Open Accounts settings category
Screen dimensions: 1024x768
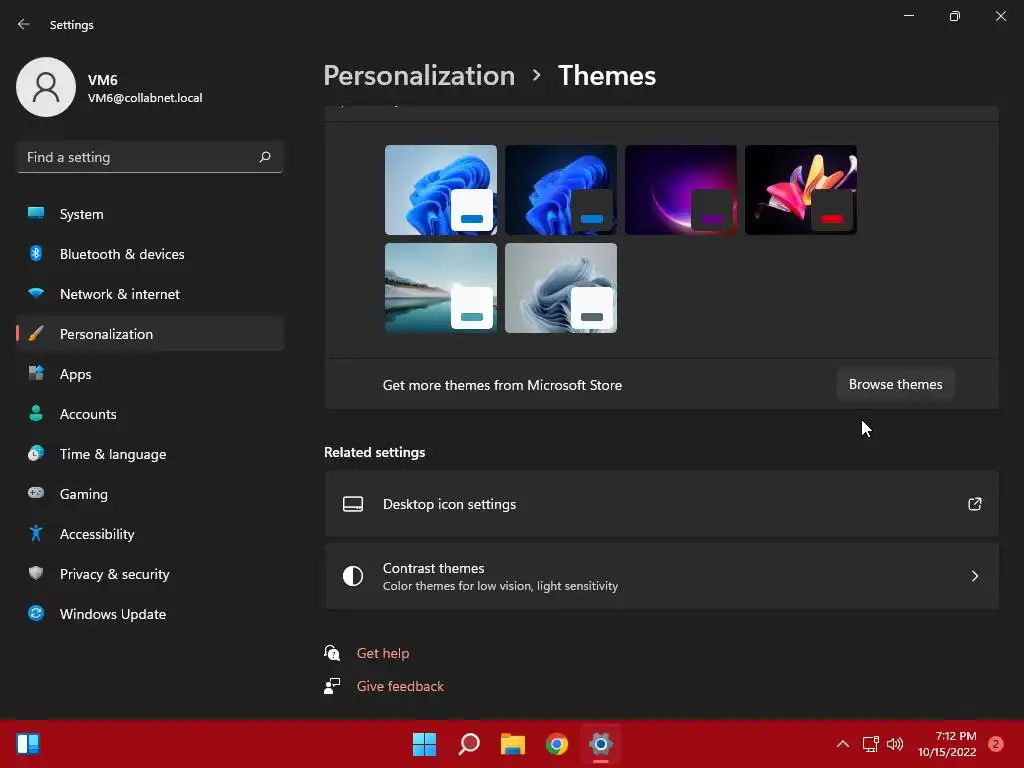point(150,414)
